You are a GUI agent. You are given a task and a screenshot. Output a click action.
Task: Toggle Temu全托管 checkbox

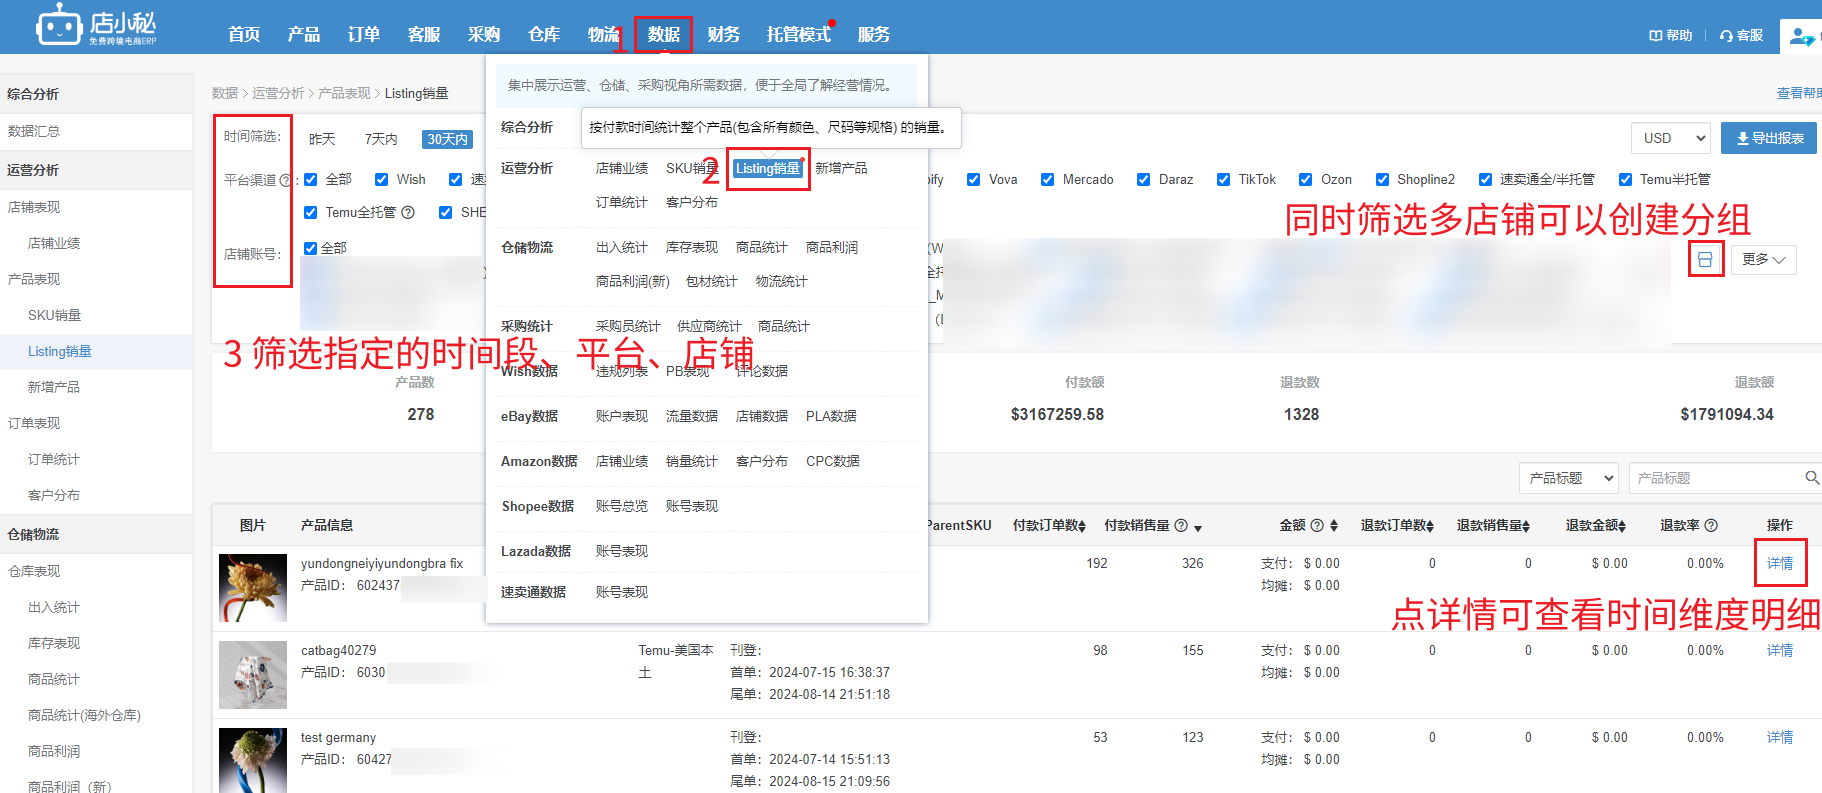(311, 212)
